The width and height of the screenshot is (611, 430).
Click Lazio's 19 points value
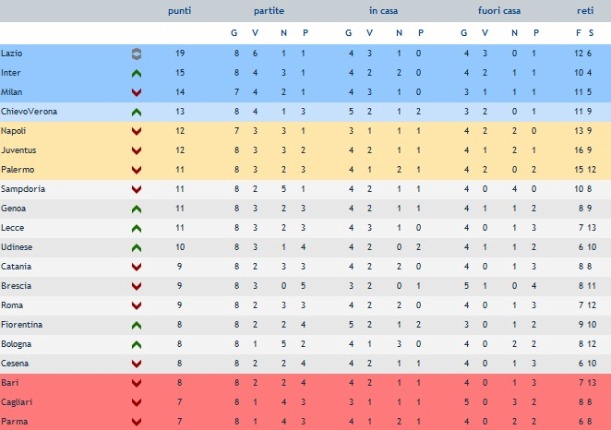(x=180, y=53)
